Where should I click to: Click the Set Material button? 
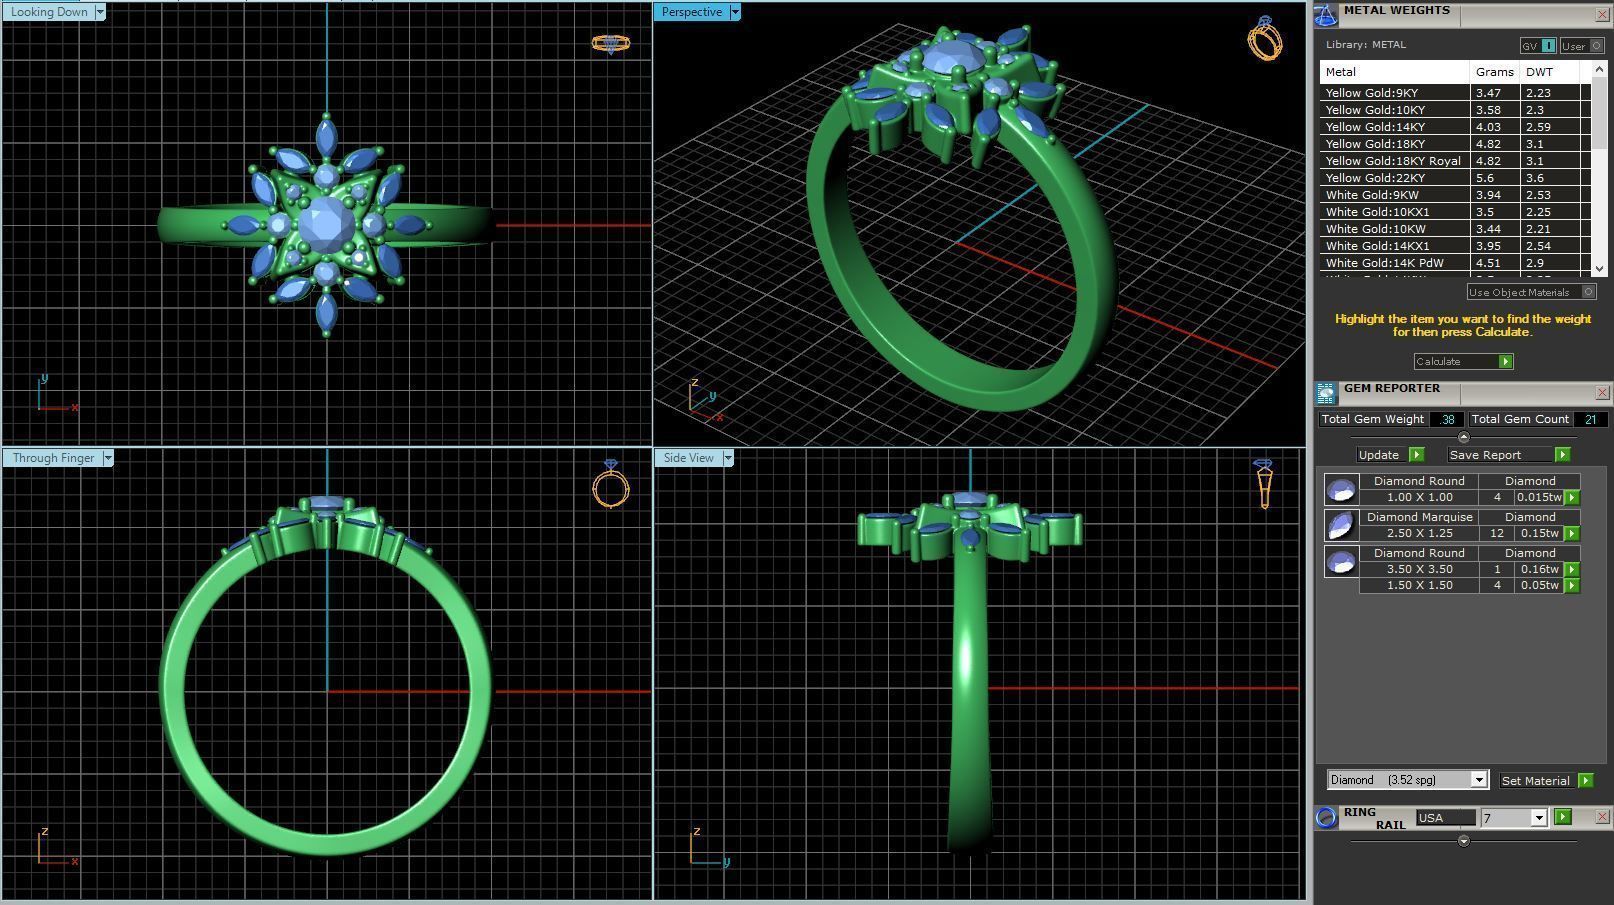coord(1537,780)
